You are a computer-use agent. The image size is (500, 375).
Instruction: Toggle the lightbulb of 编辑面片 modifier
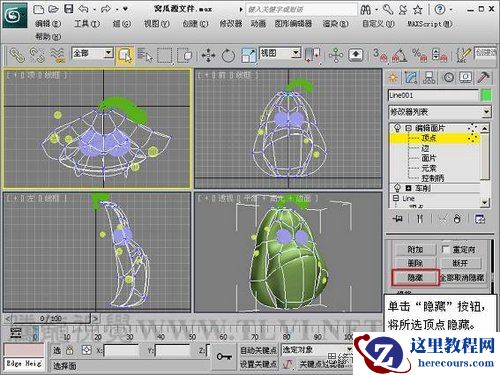coord(397,128)
